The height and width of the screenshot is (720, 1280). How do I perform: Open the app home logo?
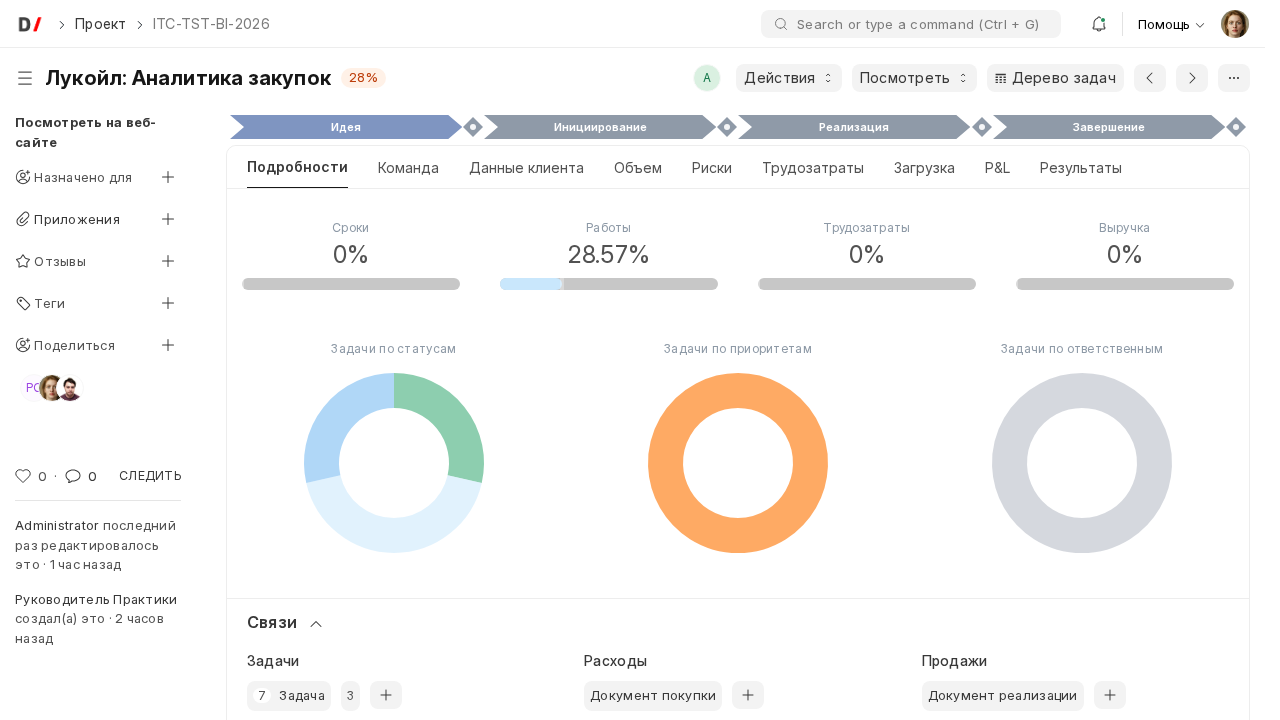tap(30, 24)
